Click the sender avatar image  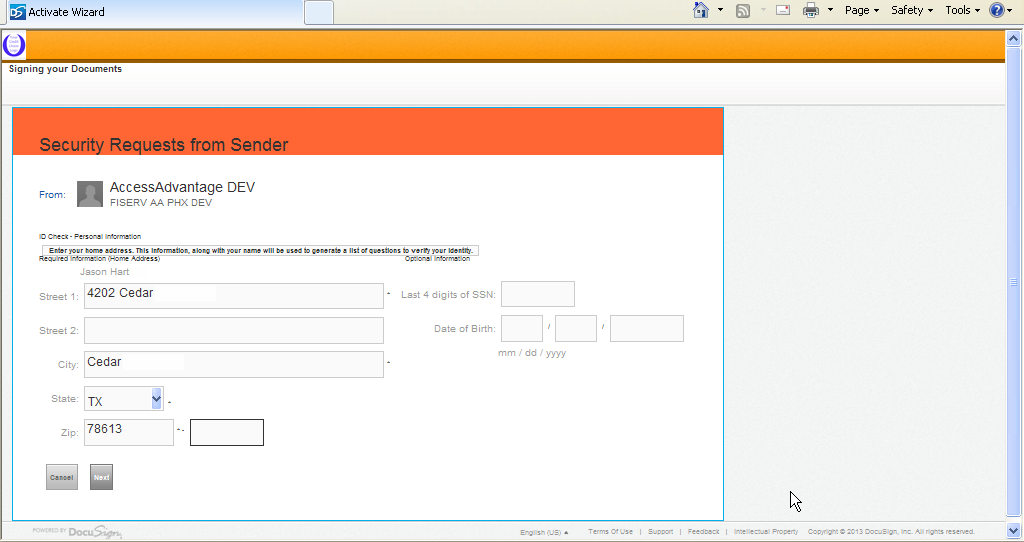pyautogui.click(x=90, y=194)
